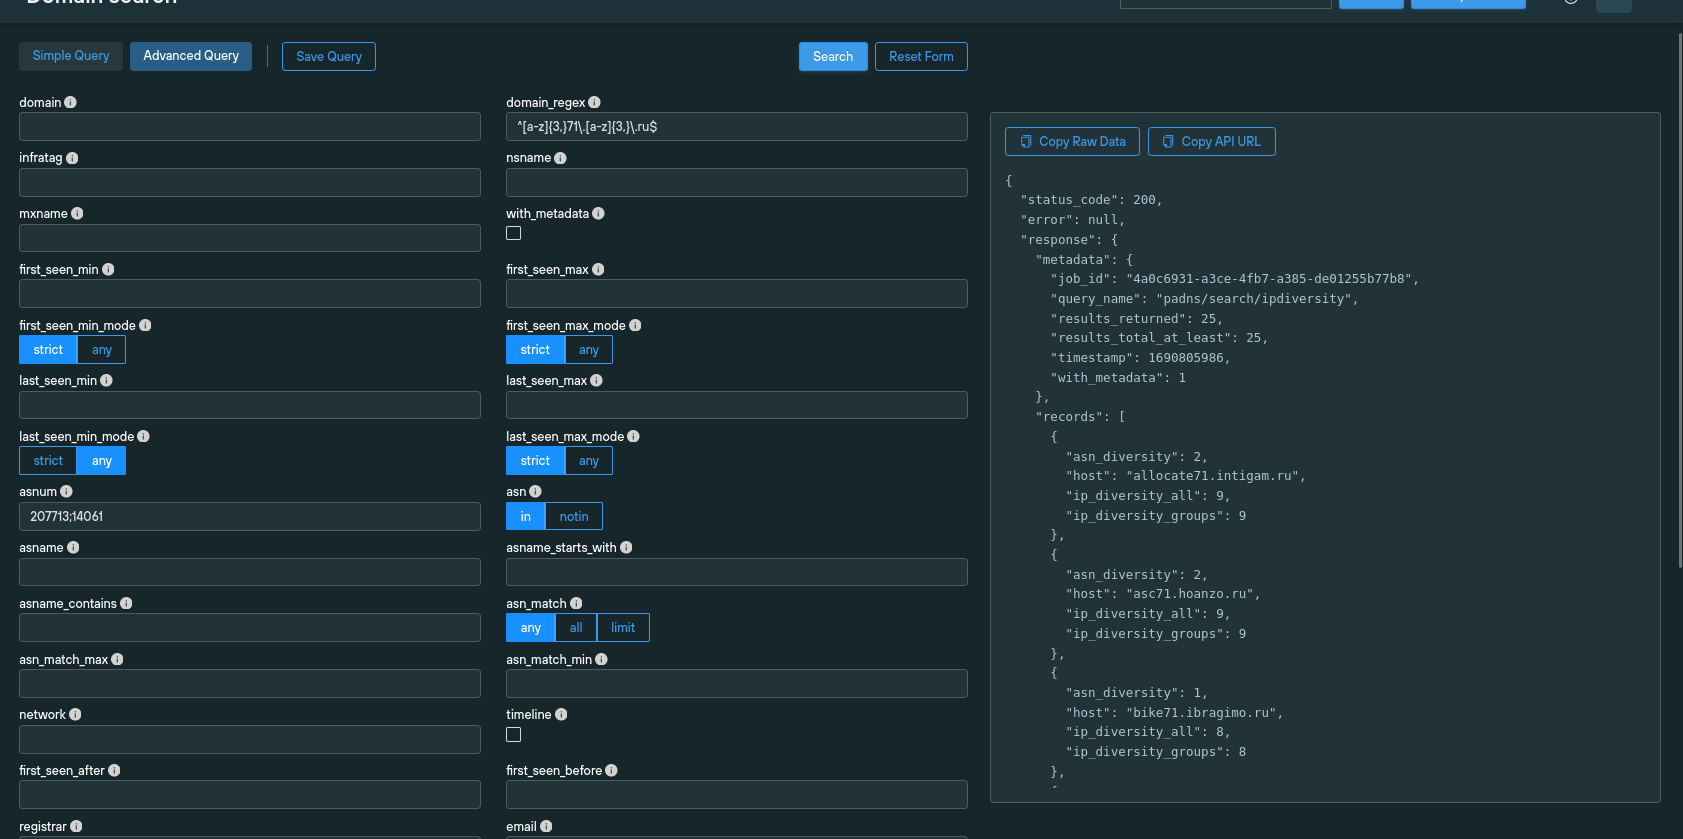Select all for asn_match
The height and width of the screenshot is (839, 1683).
[576, 627]
